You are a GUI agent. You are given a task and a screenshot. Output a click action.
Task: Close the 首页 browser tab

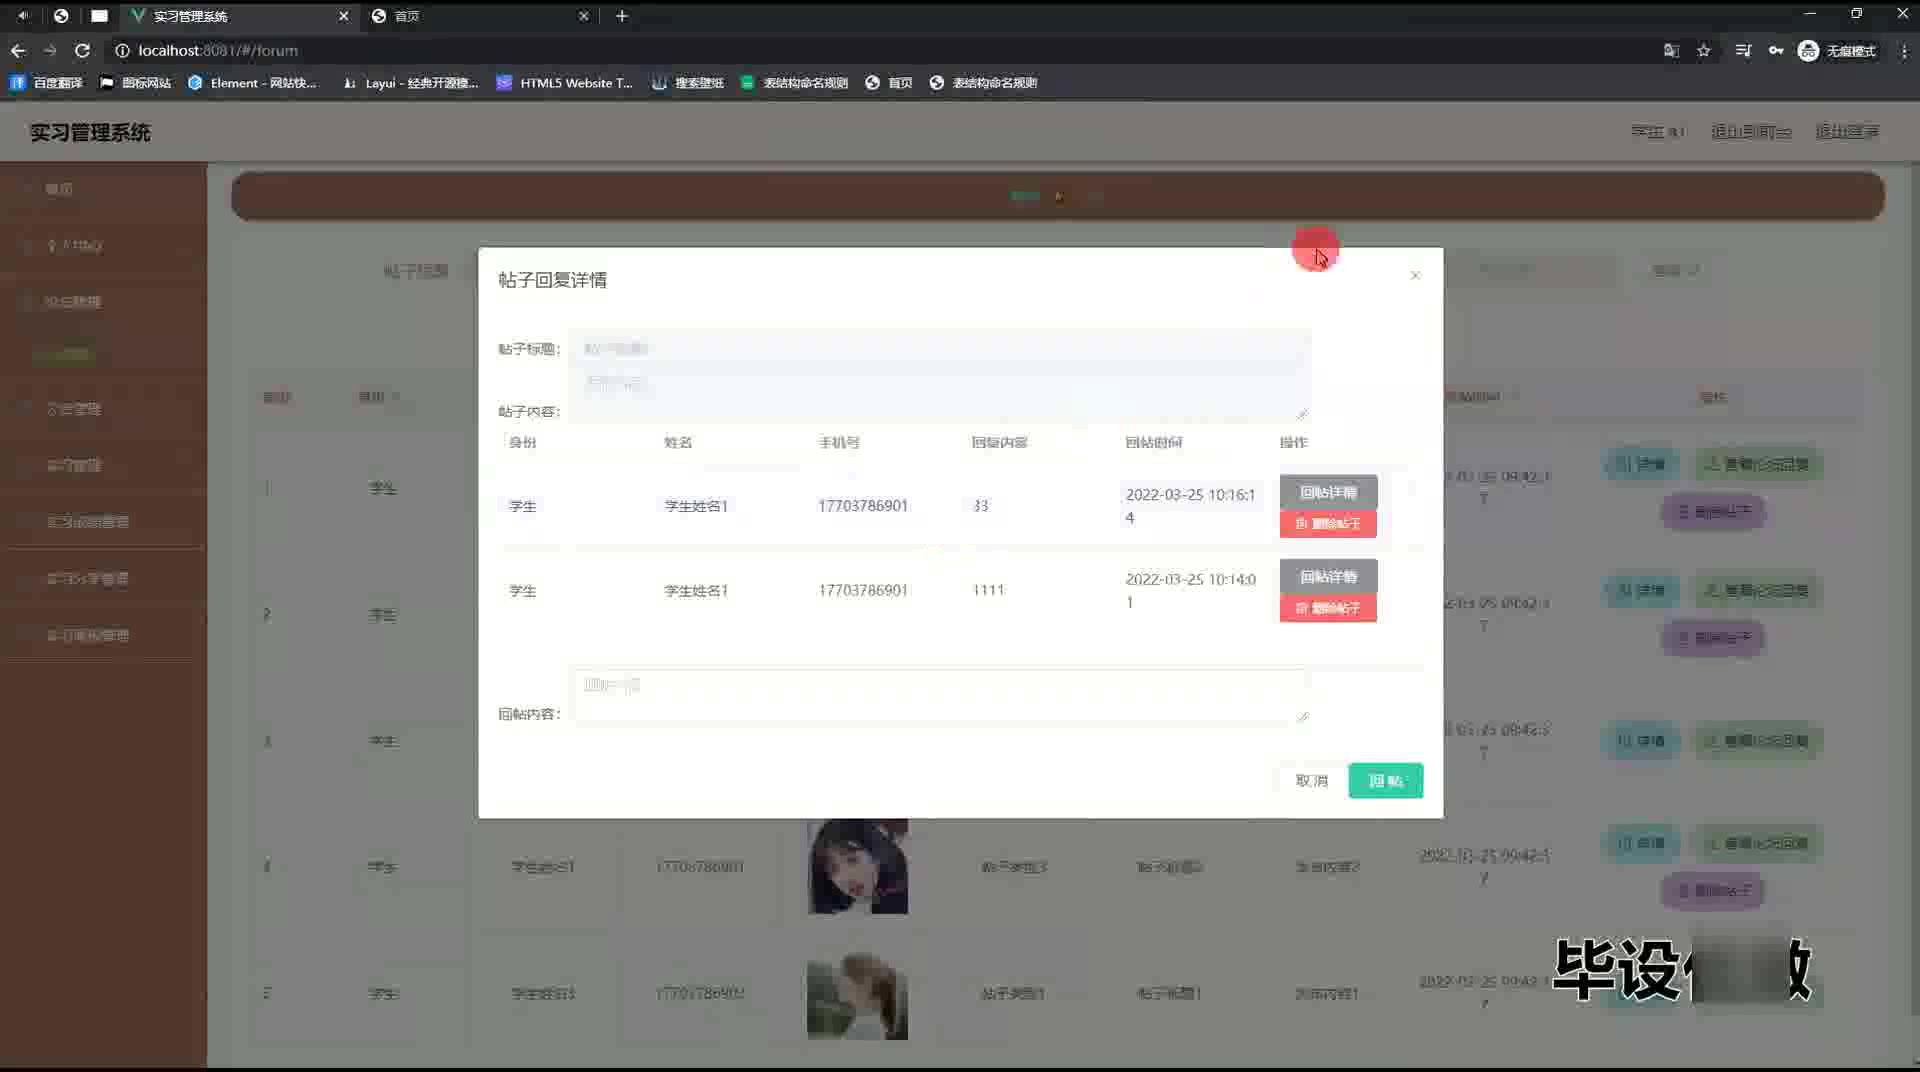coord(584,16)
